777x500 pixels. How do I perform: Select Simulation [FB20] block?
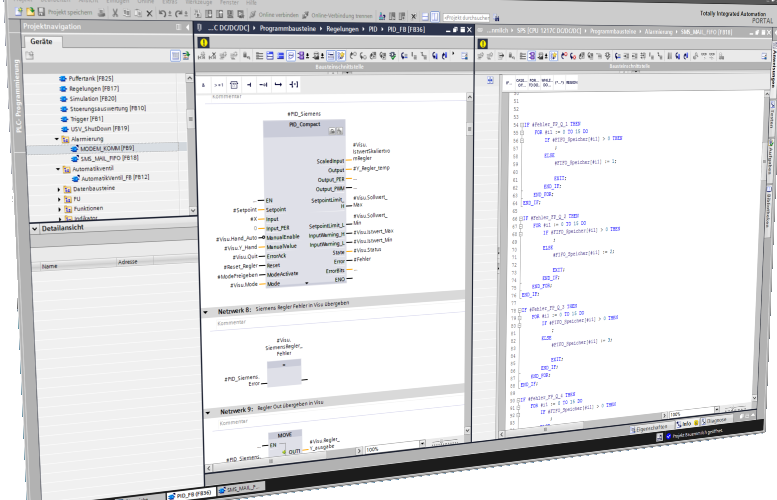point(89,99)
